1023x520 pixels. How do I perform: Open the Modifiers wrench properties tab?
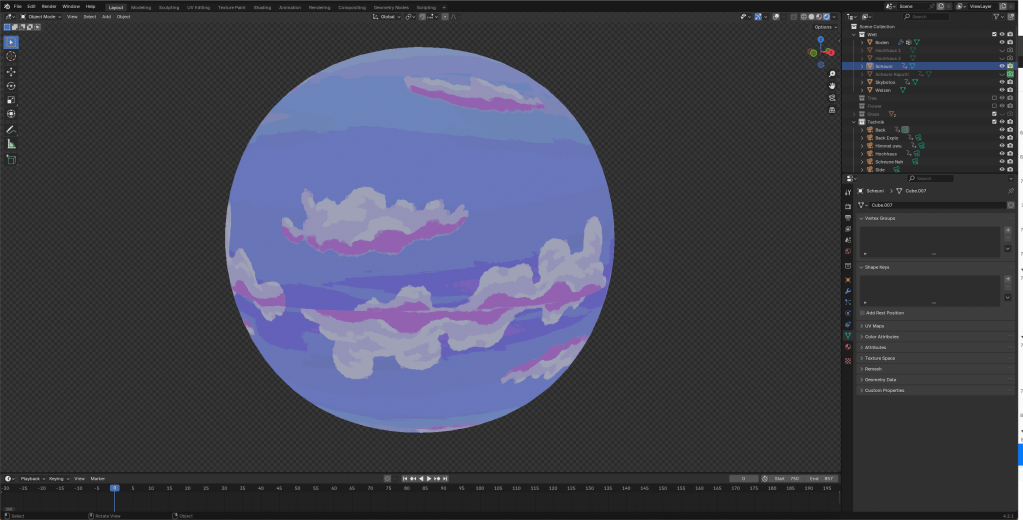[848, 291]
